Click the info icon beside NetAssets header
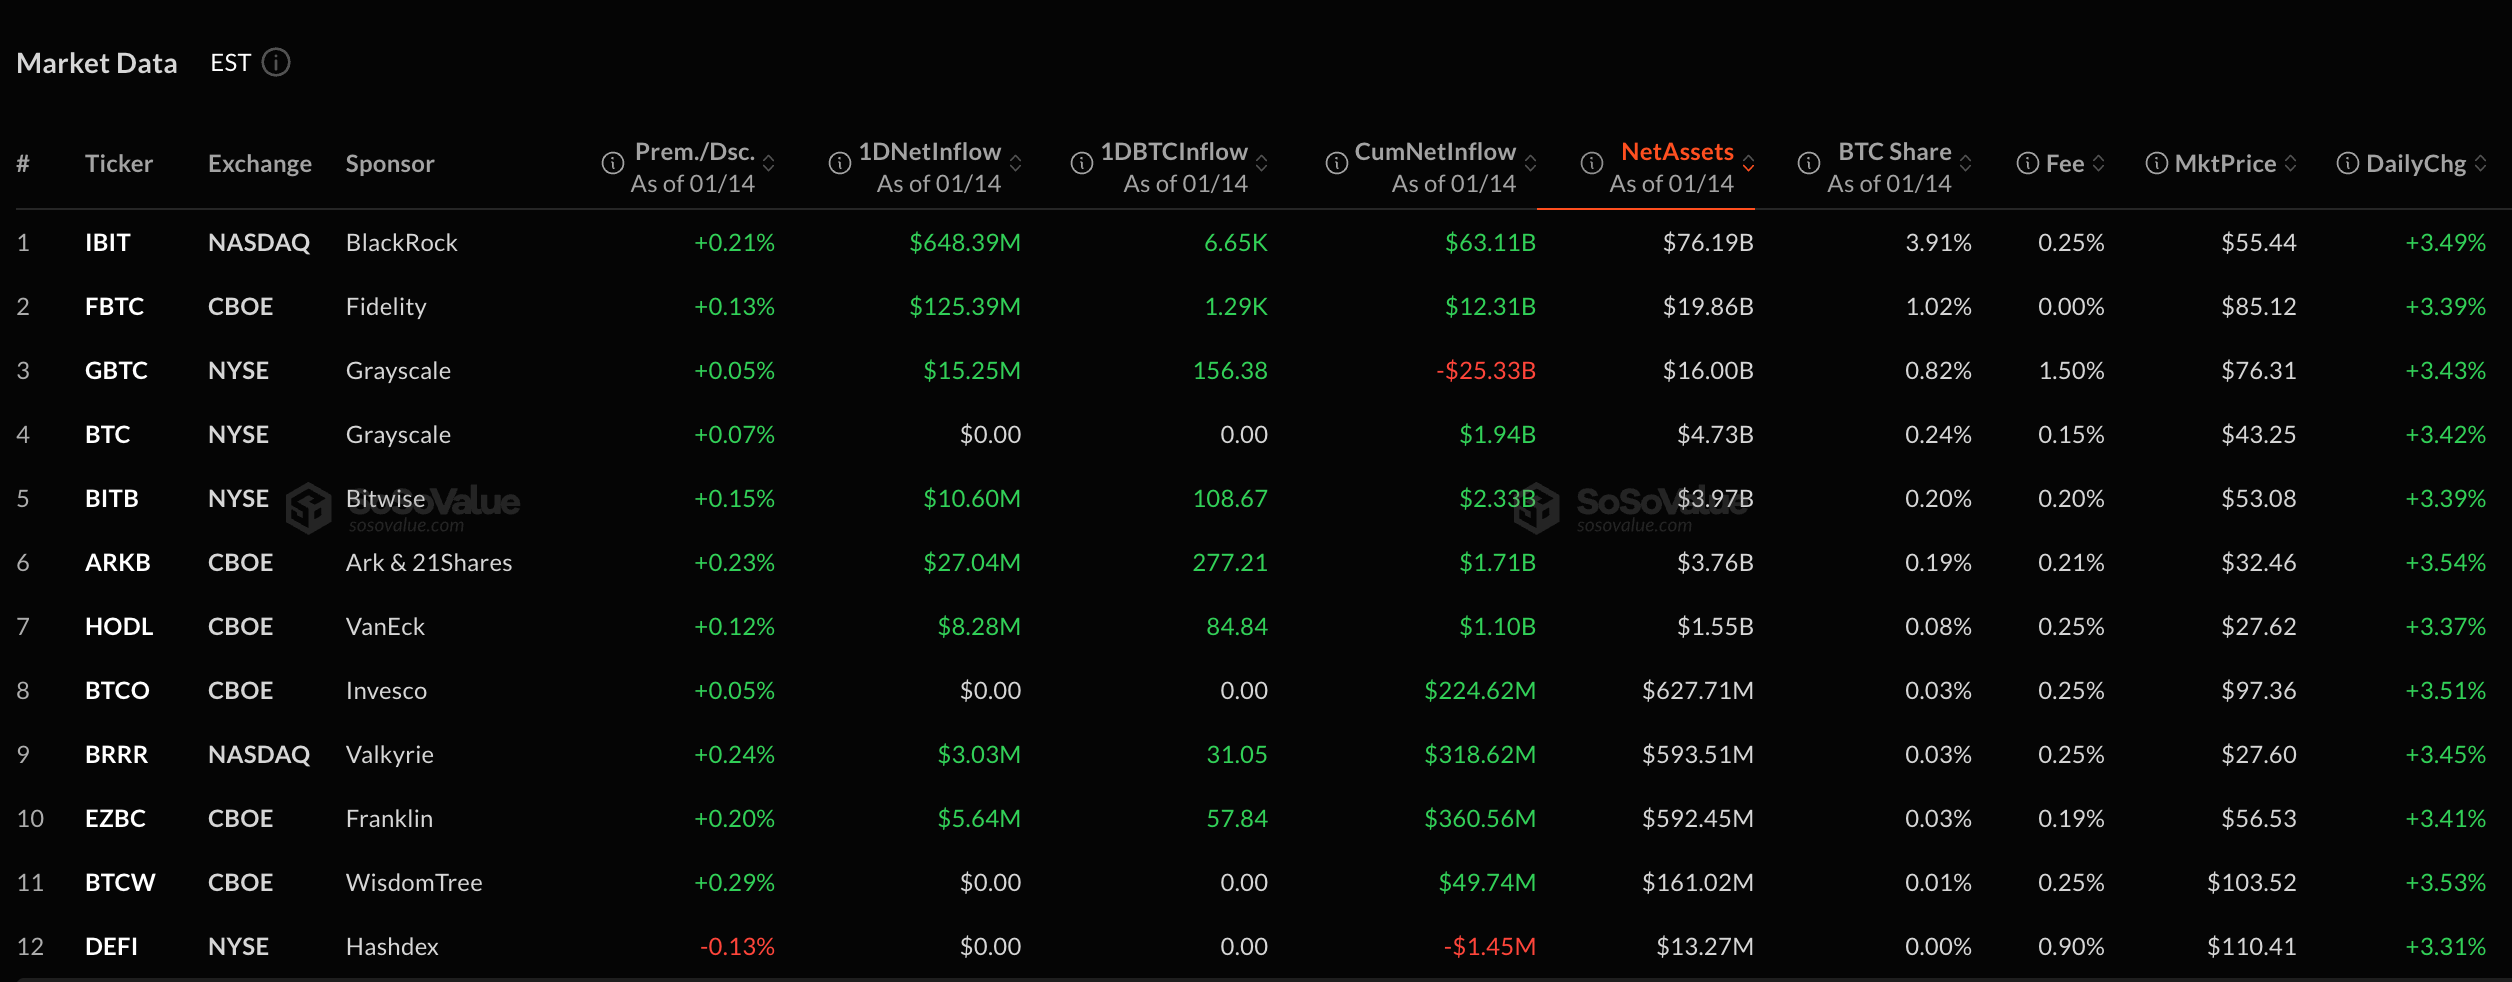The image size is (2512, 982). coord(1592,164)
